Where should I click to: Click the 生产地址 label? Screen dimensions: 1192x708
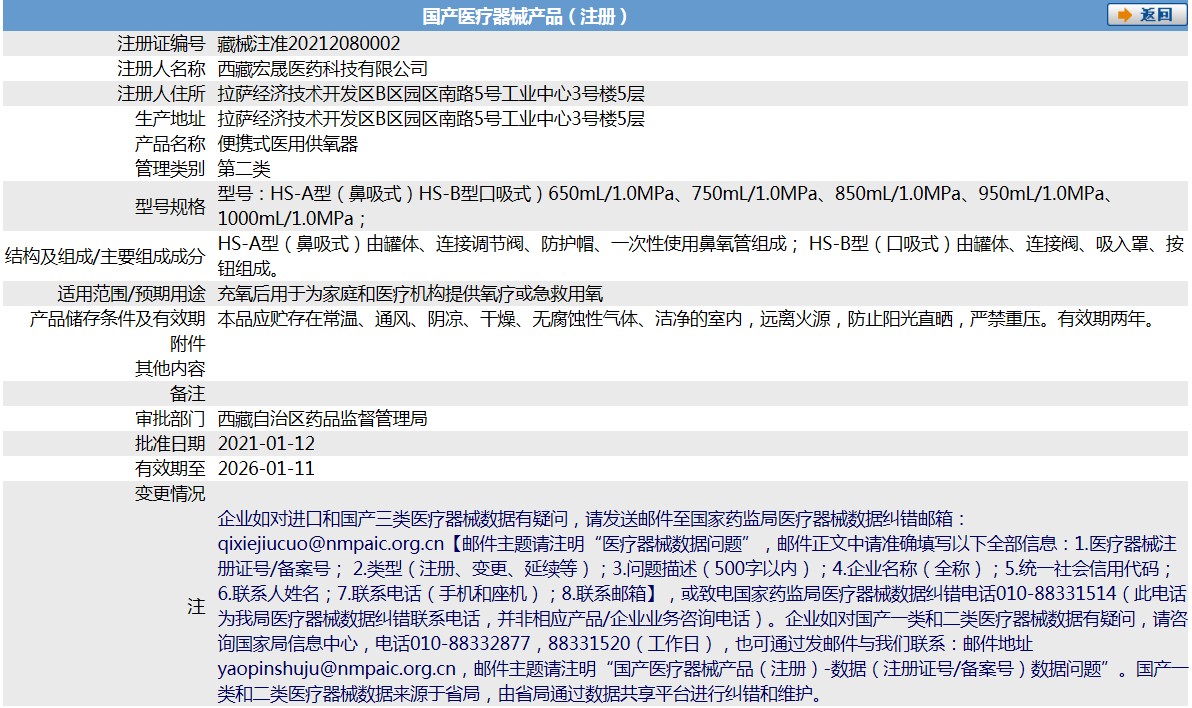point(170,119)
